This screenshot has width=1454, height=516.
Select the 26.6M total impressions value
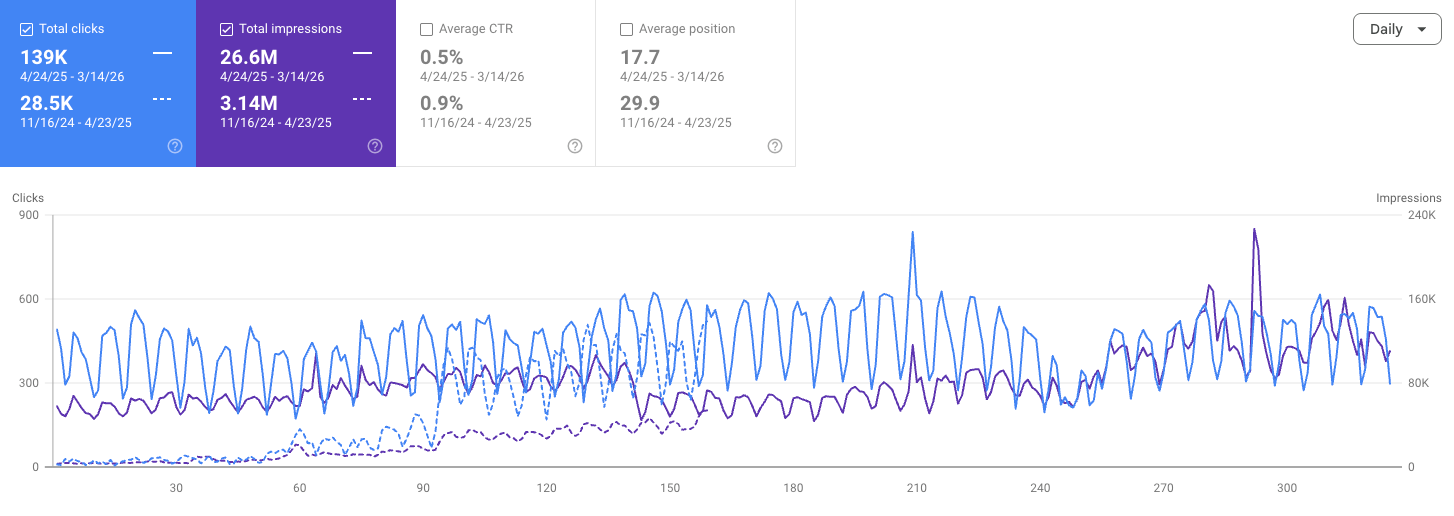click(249, 57)
